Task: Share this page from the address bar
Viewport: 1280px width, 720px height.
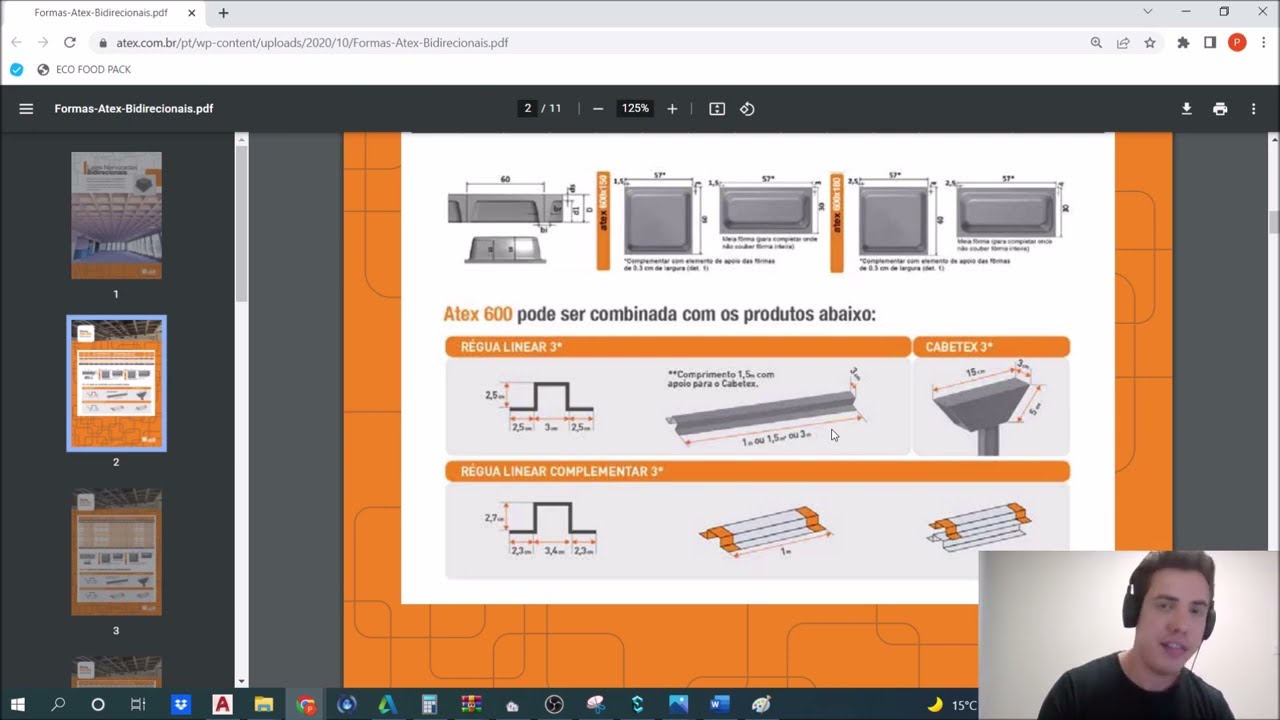Action: pos(1123,43)
